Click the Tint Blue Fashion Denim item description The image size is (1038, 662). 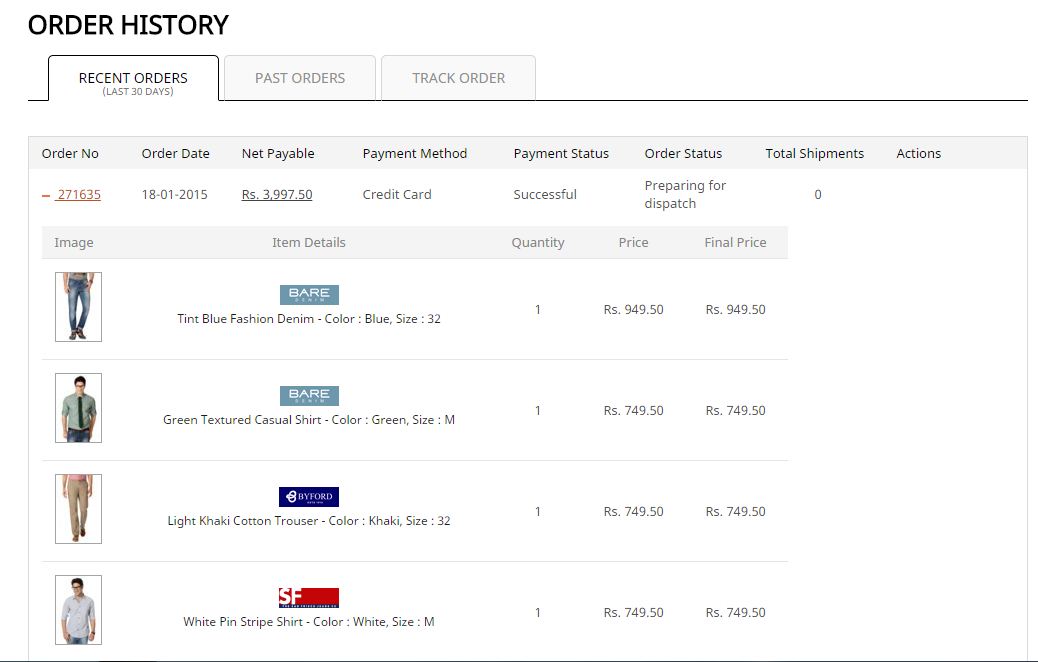click(x=309, y=319)
